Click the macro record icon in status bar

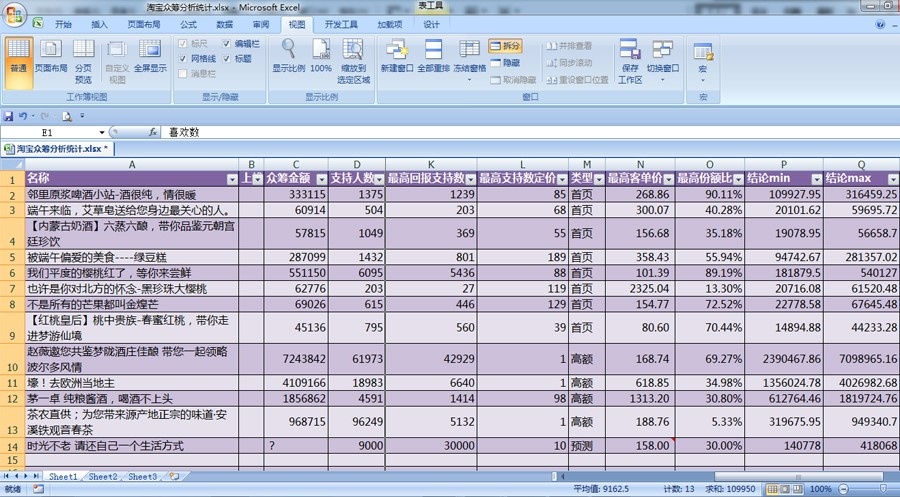(x=38, y=490)
